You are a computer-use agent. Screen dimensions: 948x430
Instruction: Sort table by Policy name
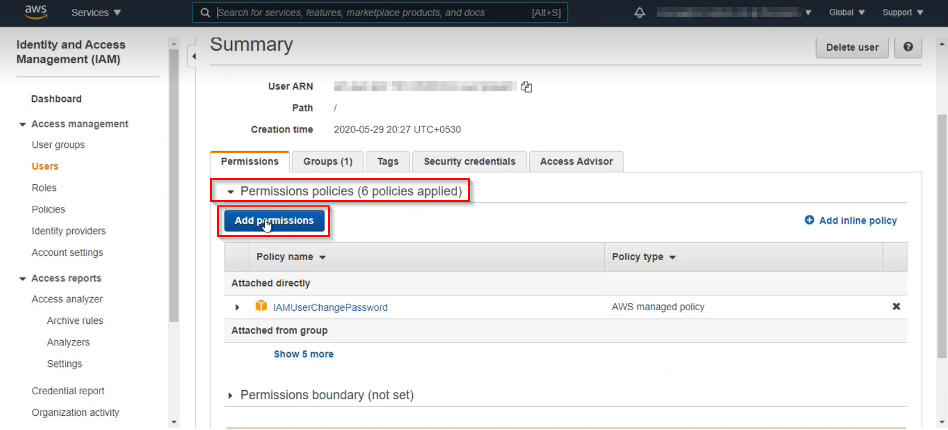291,257
